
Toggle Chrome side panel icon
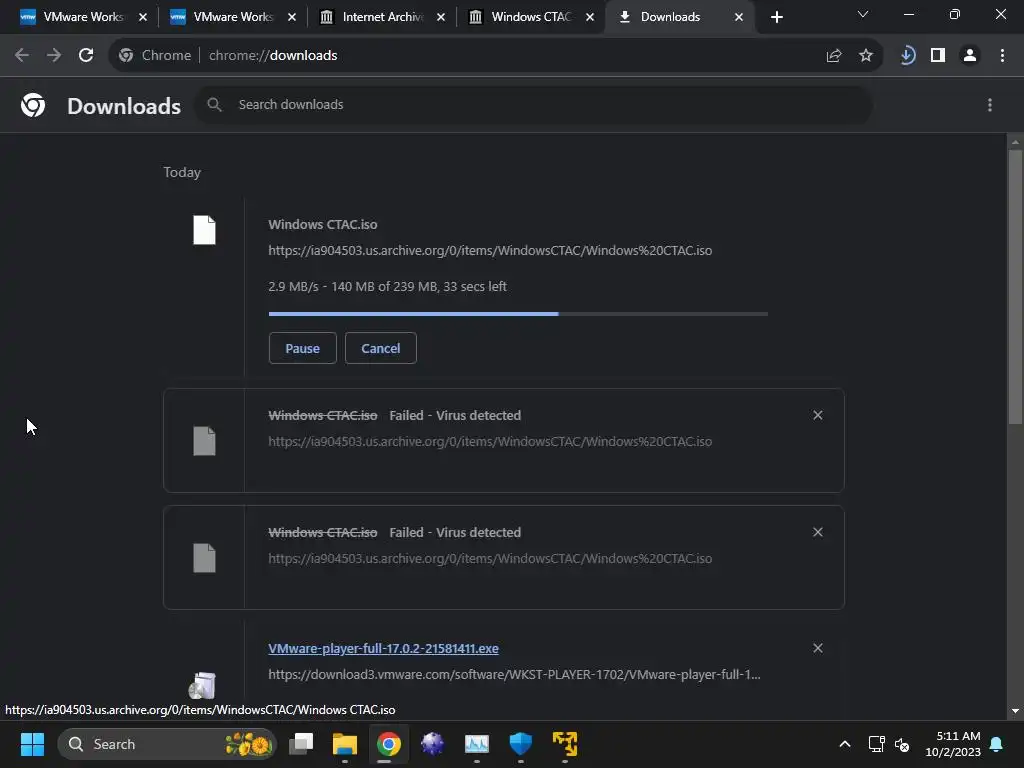tap(938, 56)
